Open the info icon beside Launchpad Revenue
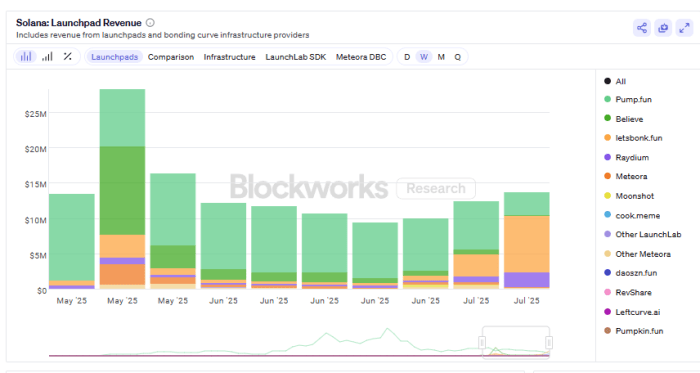700x373 pixels. point(150,22)
